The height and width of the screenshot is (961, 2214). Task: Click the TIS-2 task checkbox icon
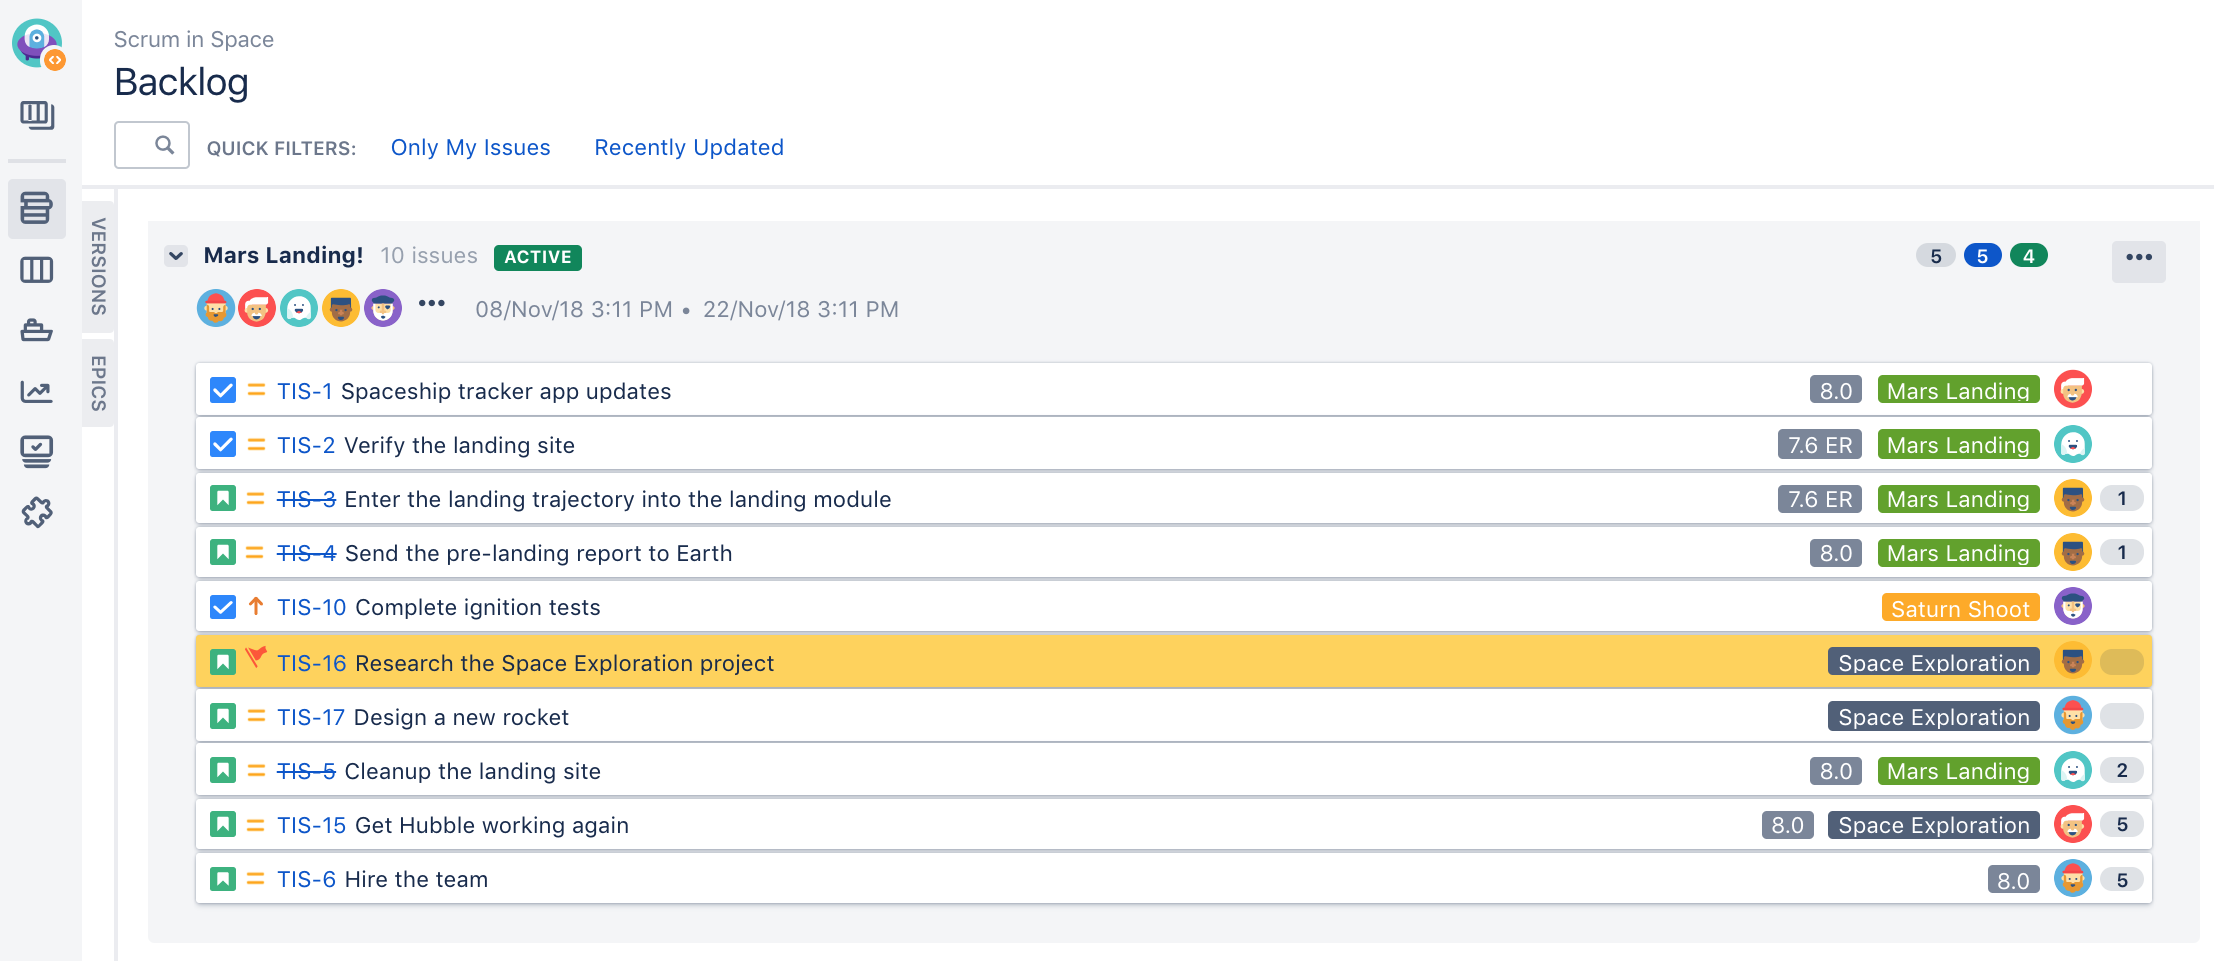coord(223,444)
